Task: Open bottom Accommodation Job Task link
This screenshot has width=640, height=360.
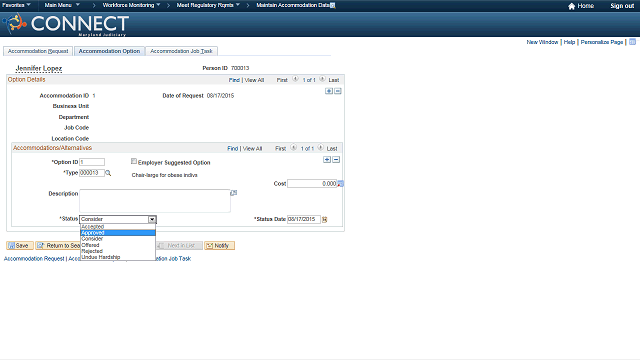Action: [x=173, y=259]
